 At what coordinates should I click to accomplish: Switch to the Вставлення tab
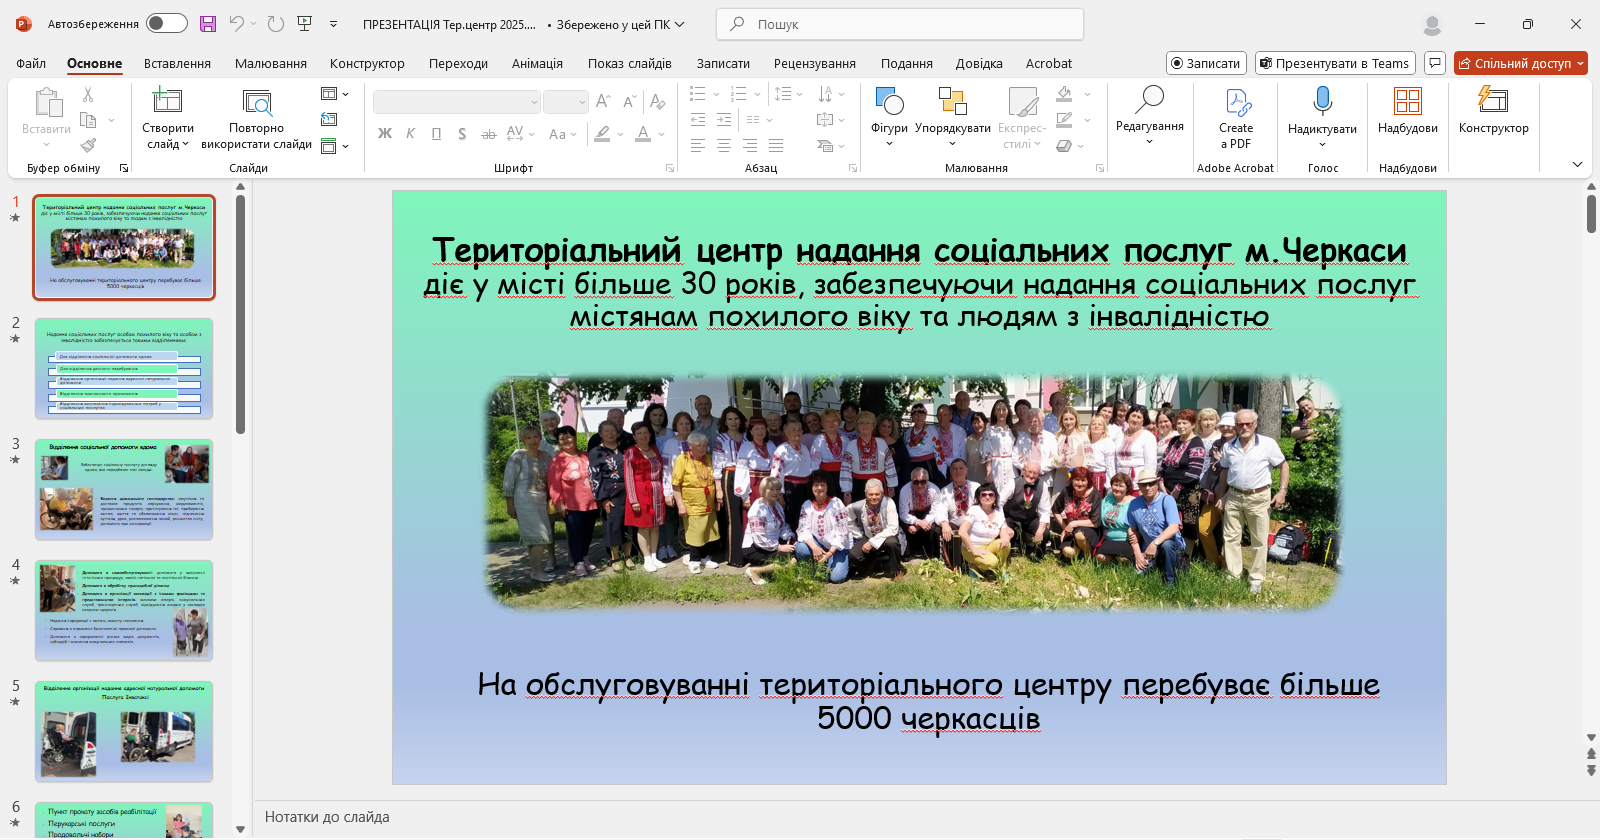(x=177, y=63)
